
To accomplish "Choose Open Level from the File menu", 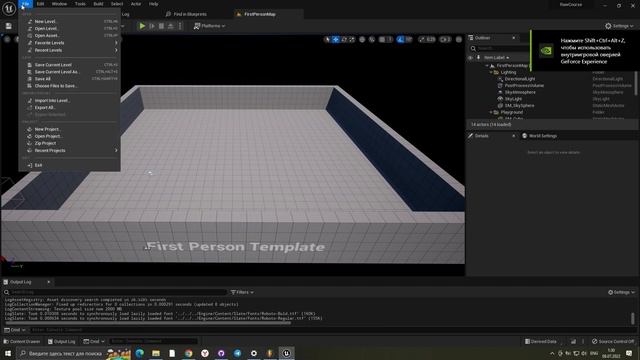I will click(69, 29).
